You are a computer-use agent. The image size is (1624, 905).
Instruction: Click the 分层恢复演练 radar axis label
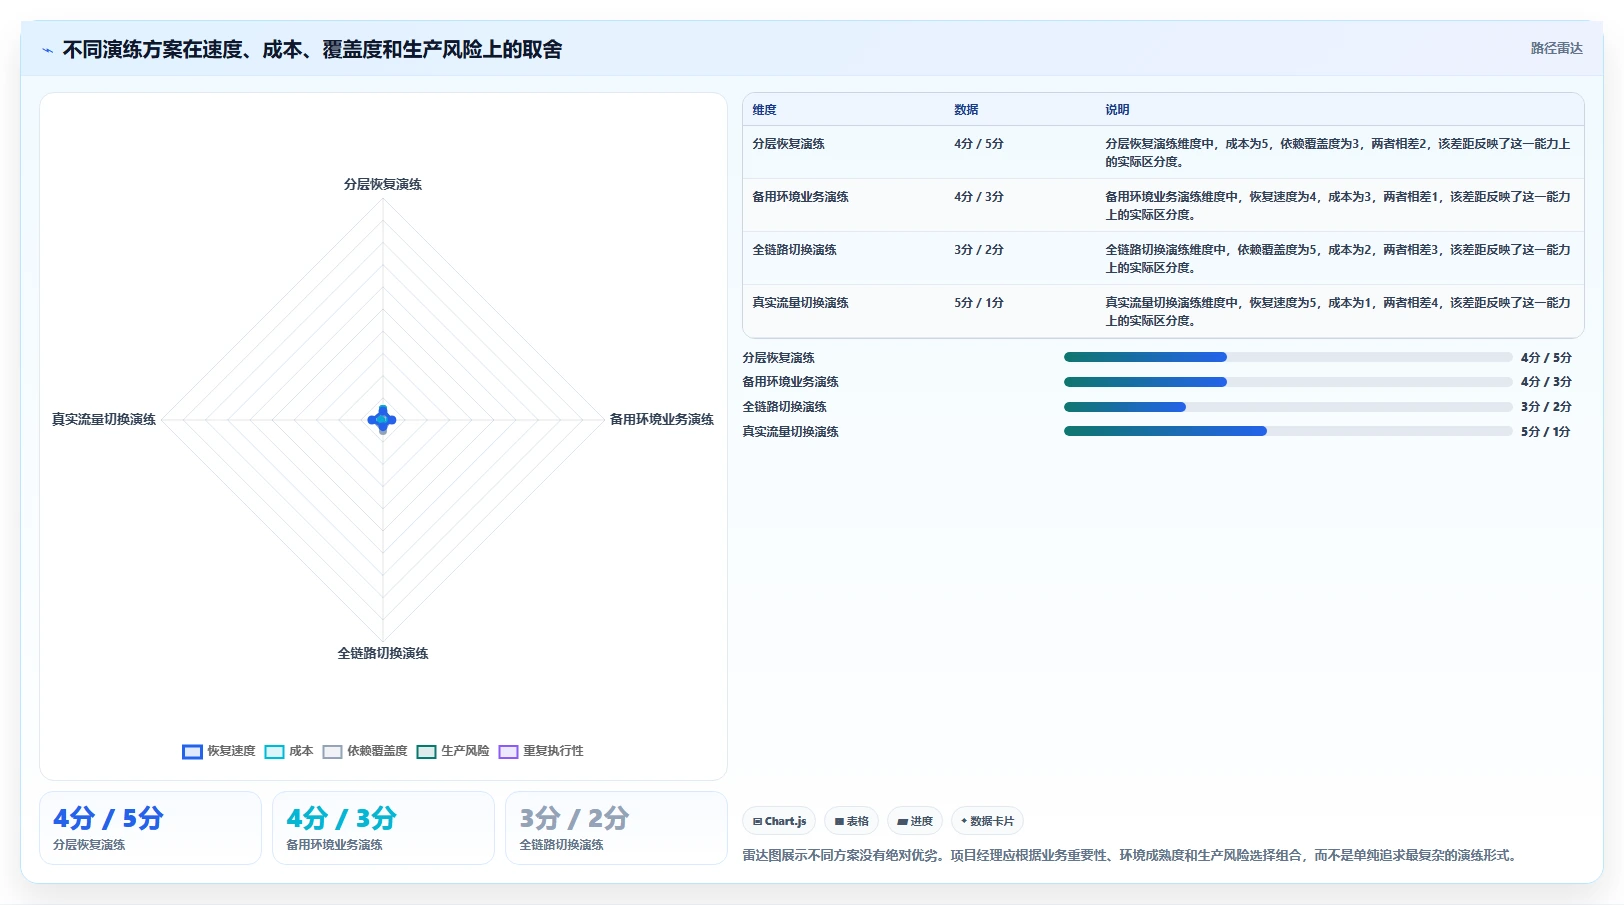(x=383, y=184)
